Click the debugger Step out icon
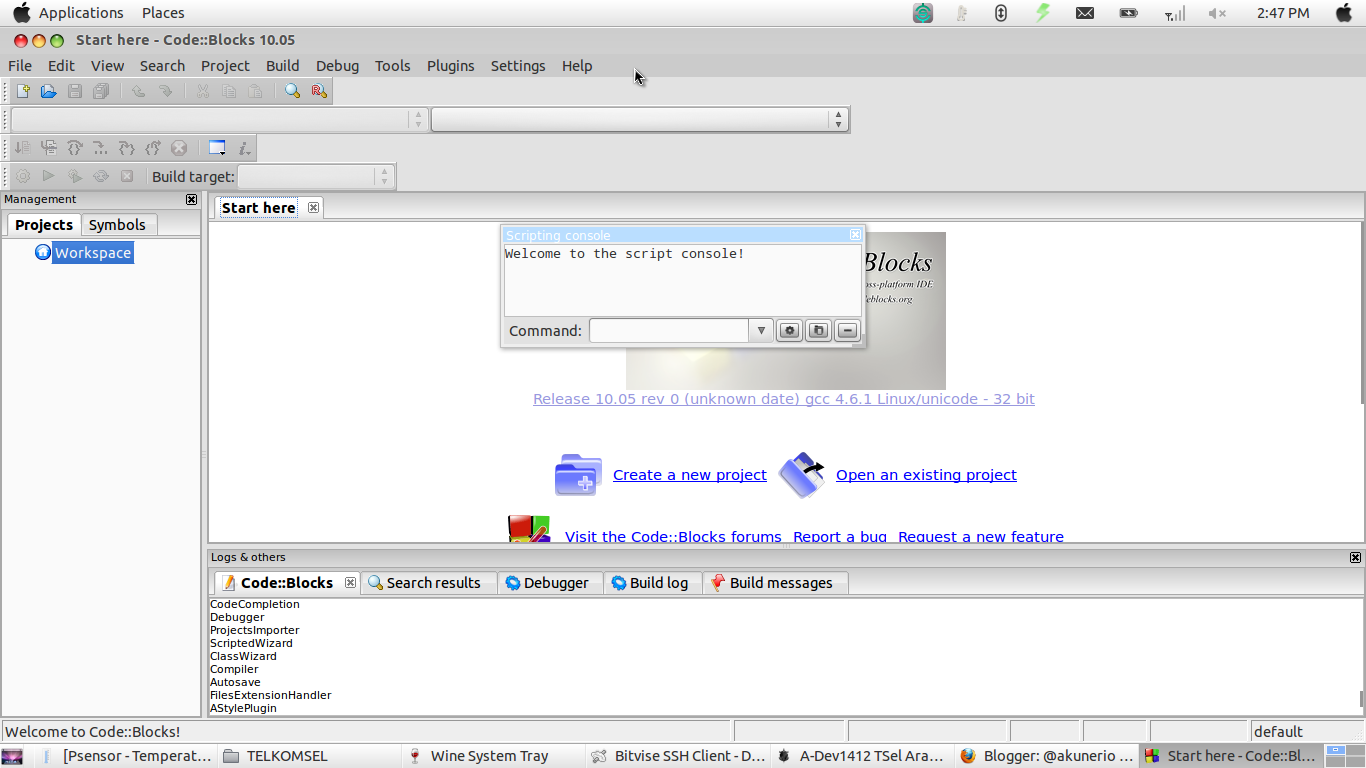Image resolution: width=1366 pixels, height=768 pixels. 153,148
